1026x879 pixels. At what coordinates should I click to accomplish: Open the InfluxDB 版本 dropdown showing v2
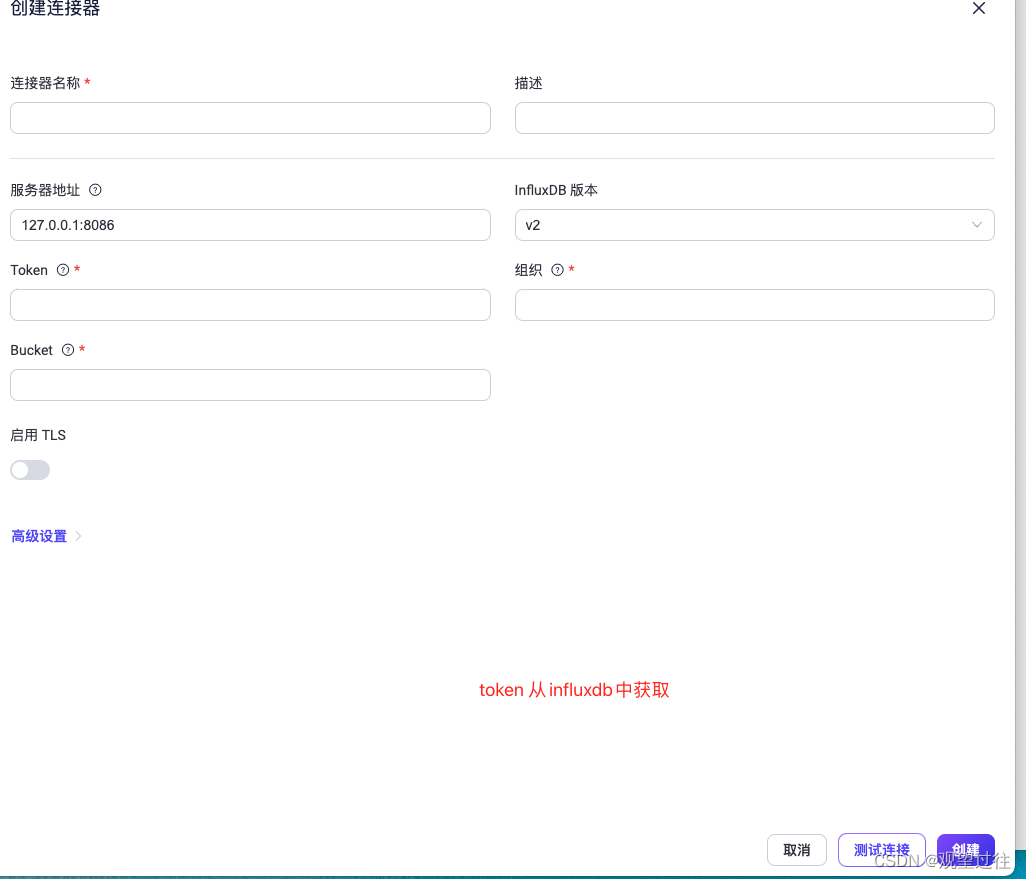(754, 225)
